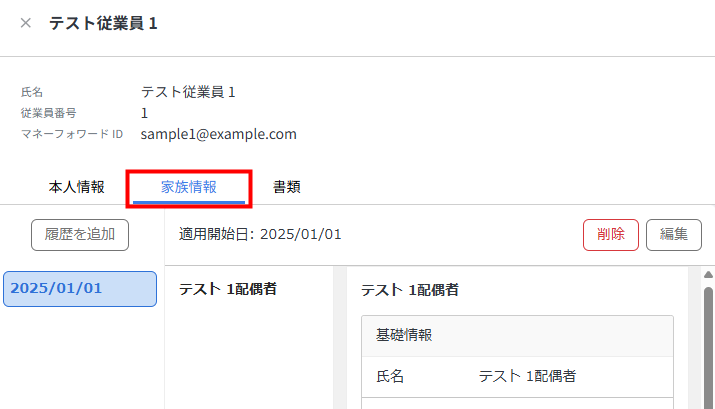Viewport: 715px width, 409px height.
Task: Click the マネーフォワード ID label
Action: click(71, 134)
